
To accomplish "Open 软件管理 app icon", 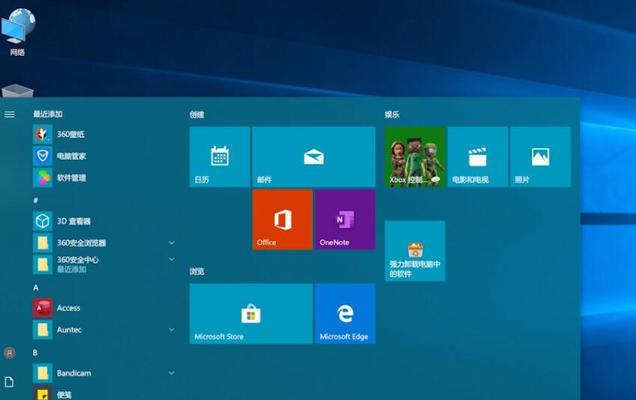I will pos(43,178).
